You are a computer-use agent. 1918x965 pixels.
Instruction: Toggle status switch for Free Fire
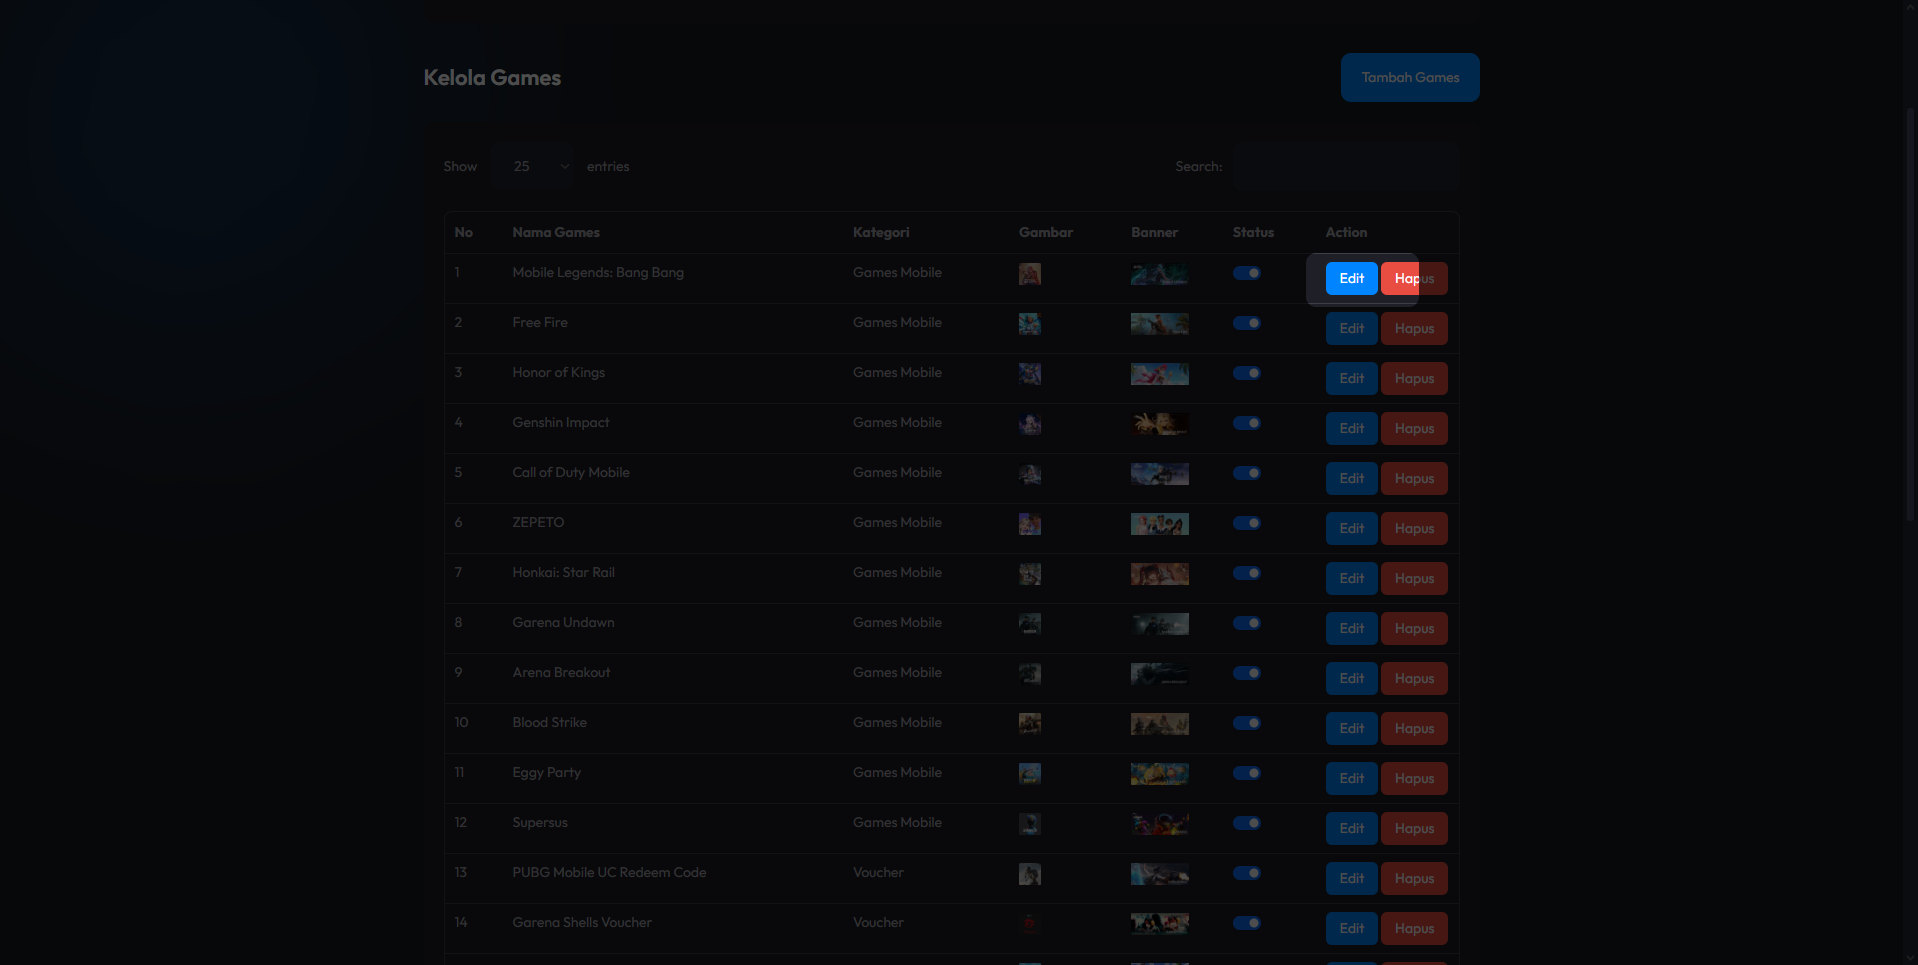[1247, 323]
